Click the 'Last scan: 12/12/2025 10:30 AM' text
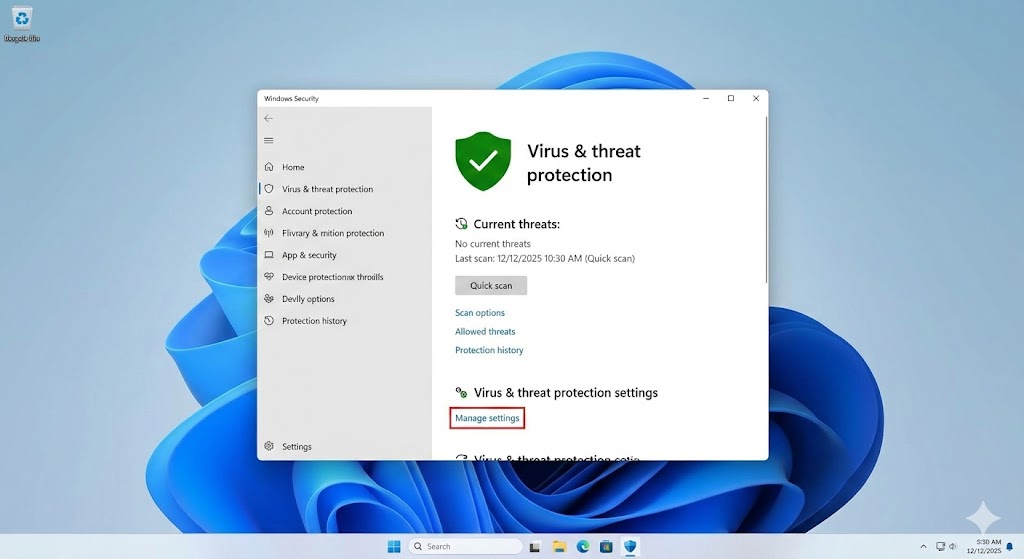This screenshot has width=1024, height=559. (519, 259)
